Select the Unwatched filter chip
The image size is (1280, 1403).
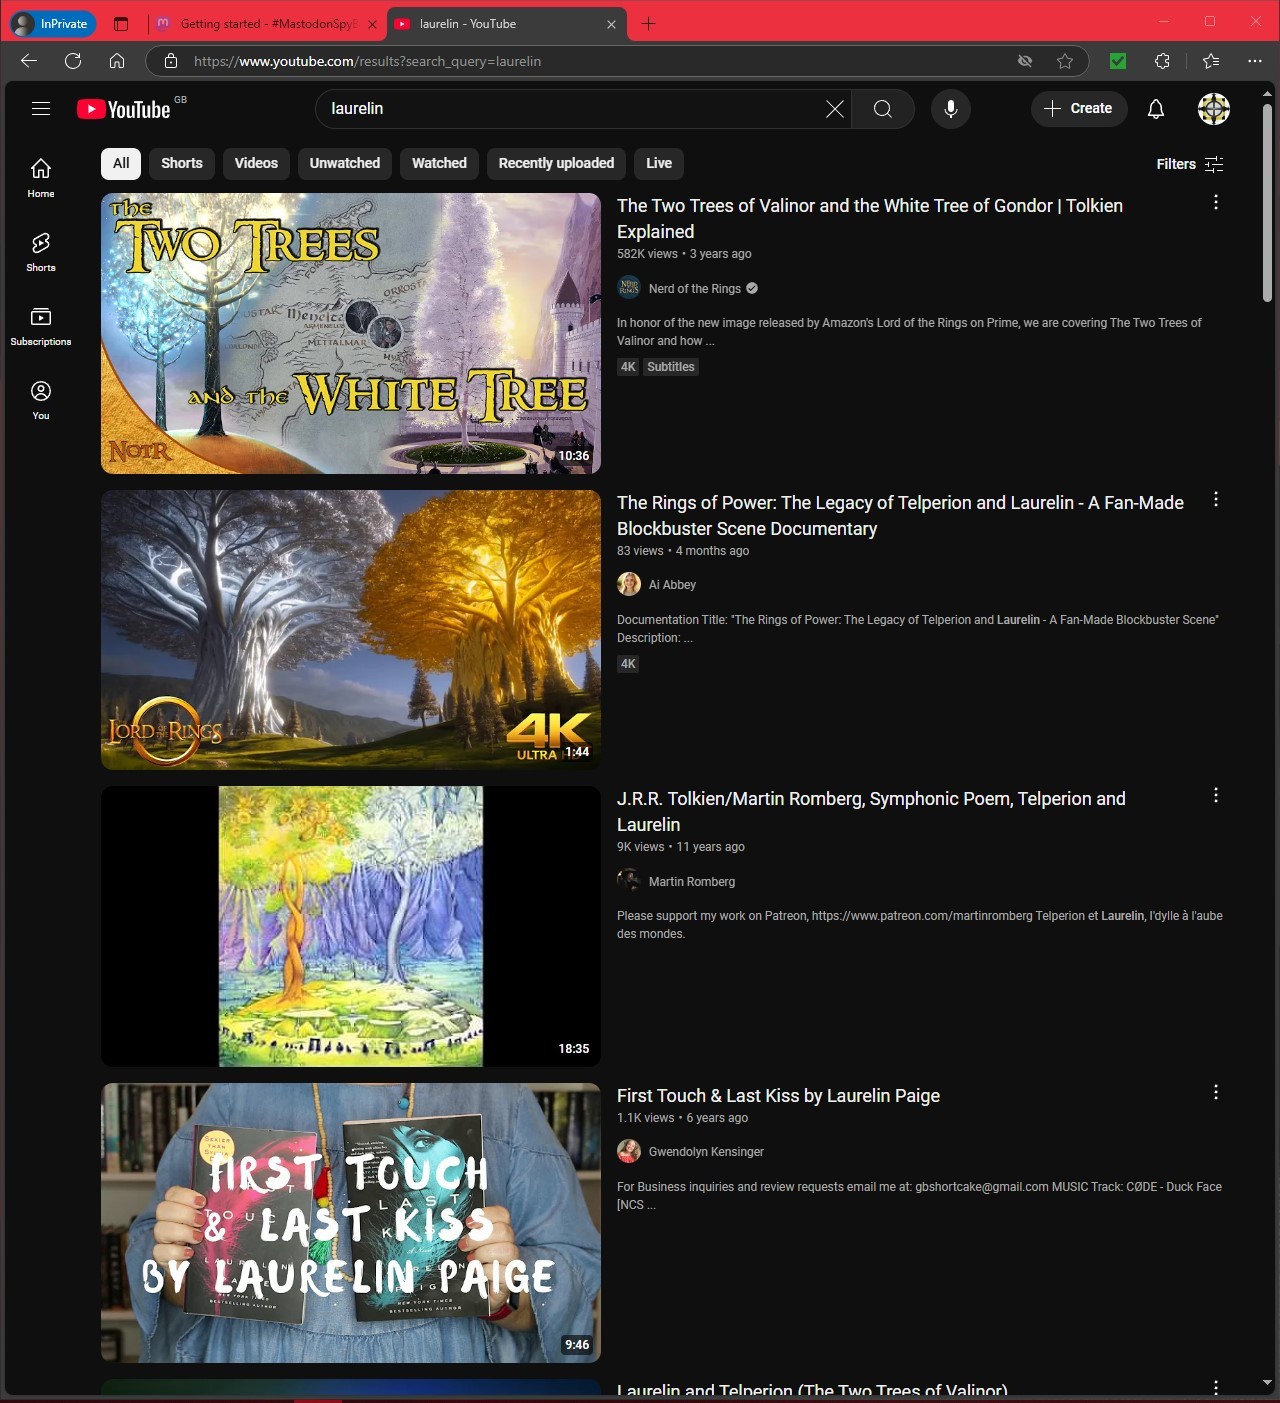coord(345,163)
